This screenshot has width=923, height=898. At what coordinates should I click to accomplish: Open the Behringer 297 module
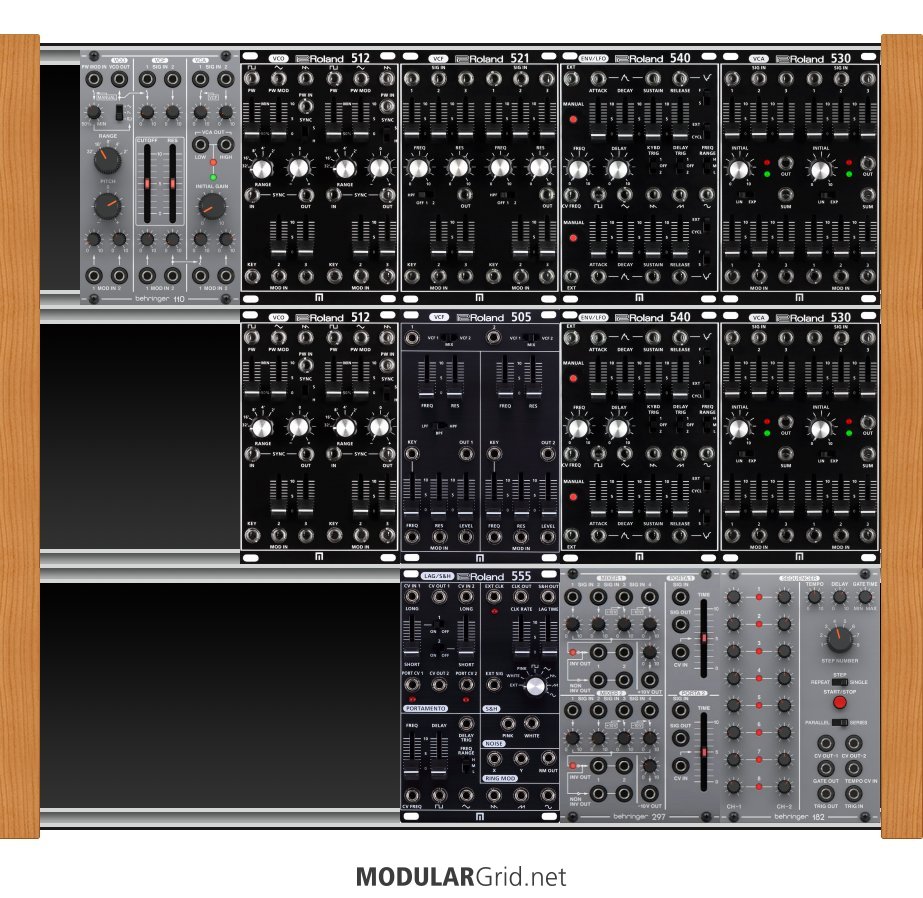click(x=640, y=695)
